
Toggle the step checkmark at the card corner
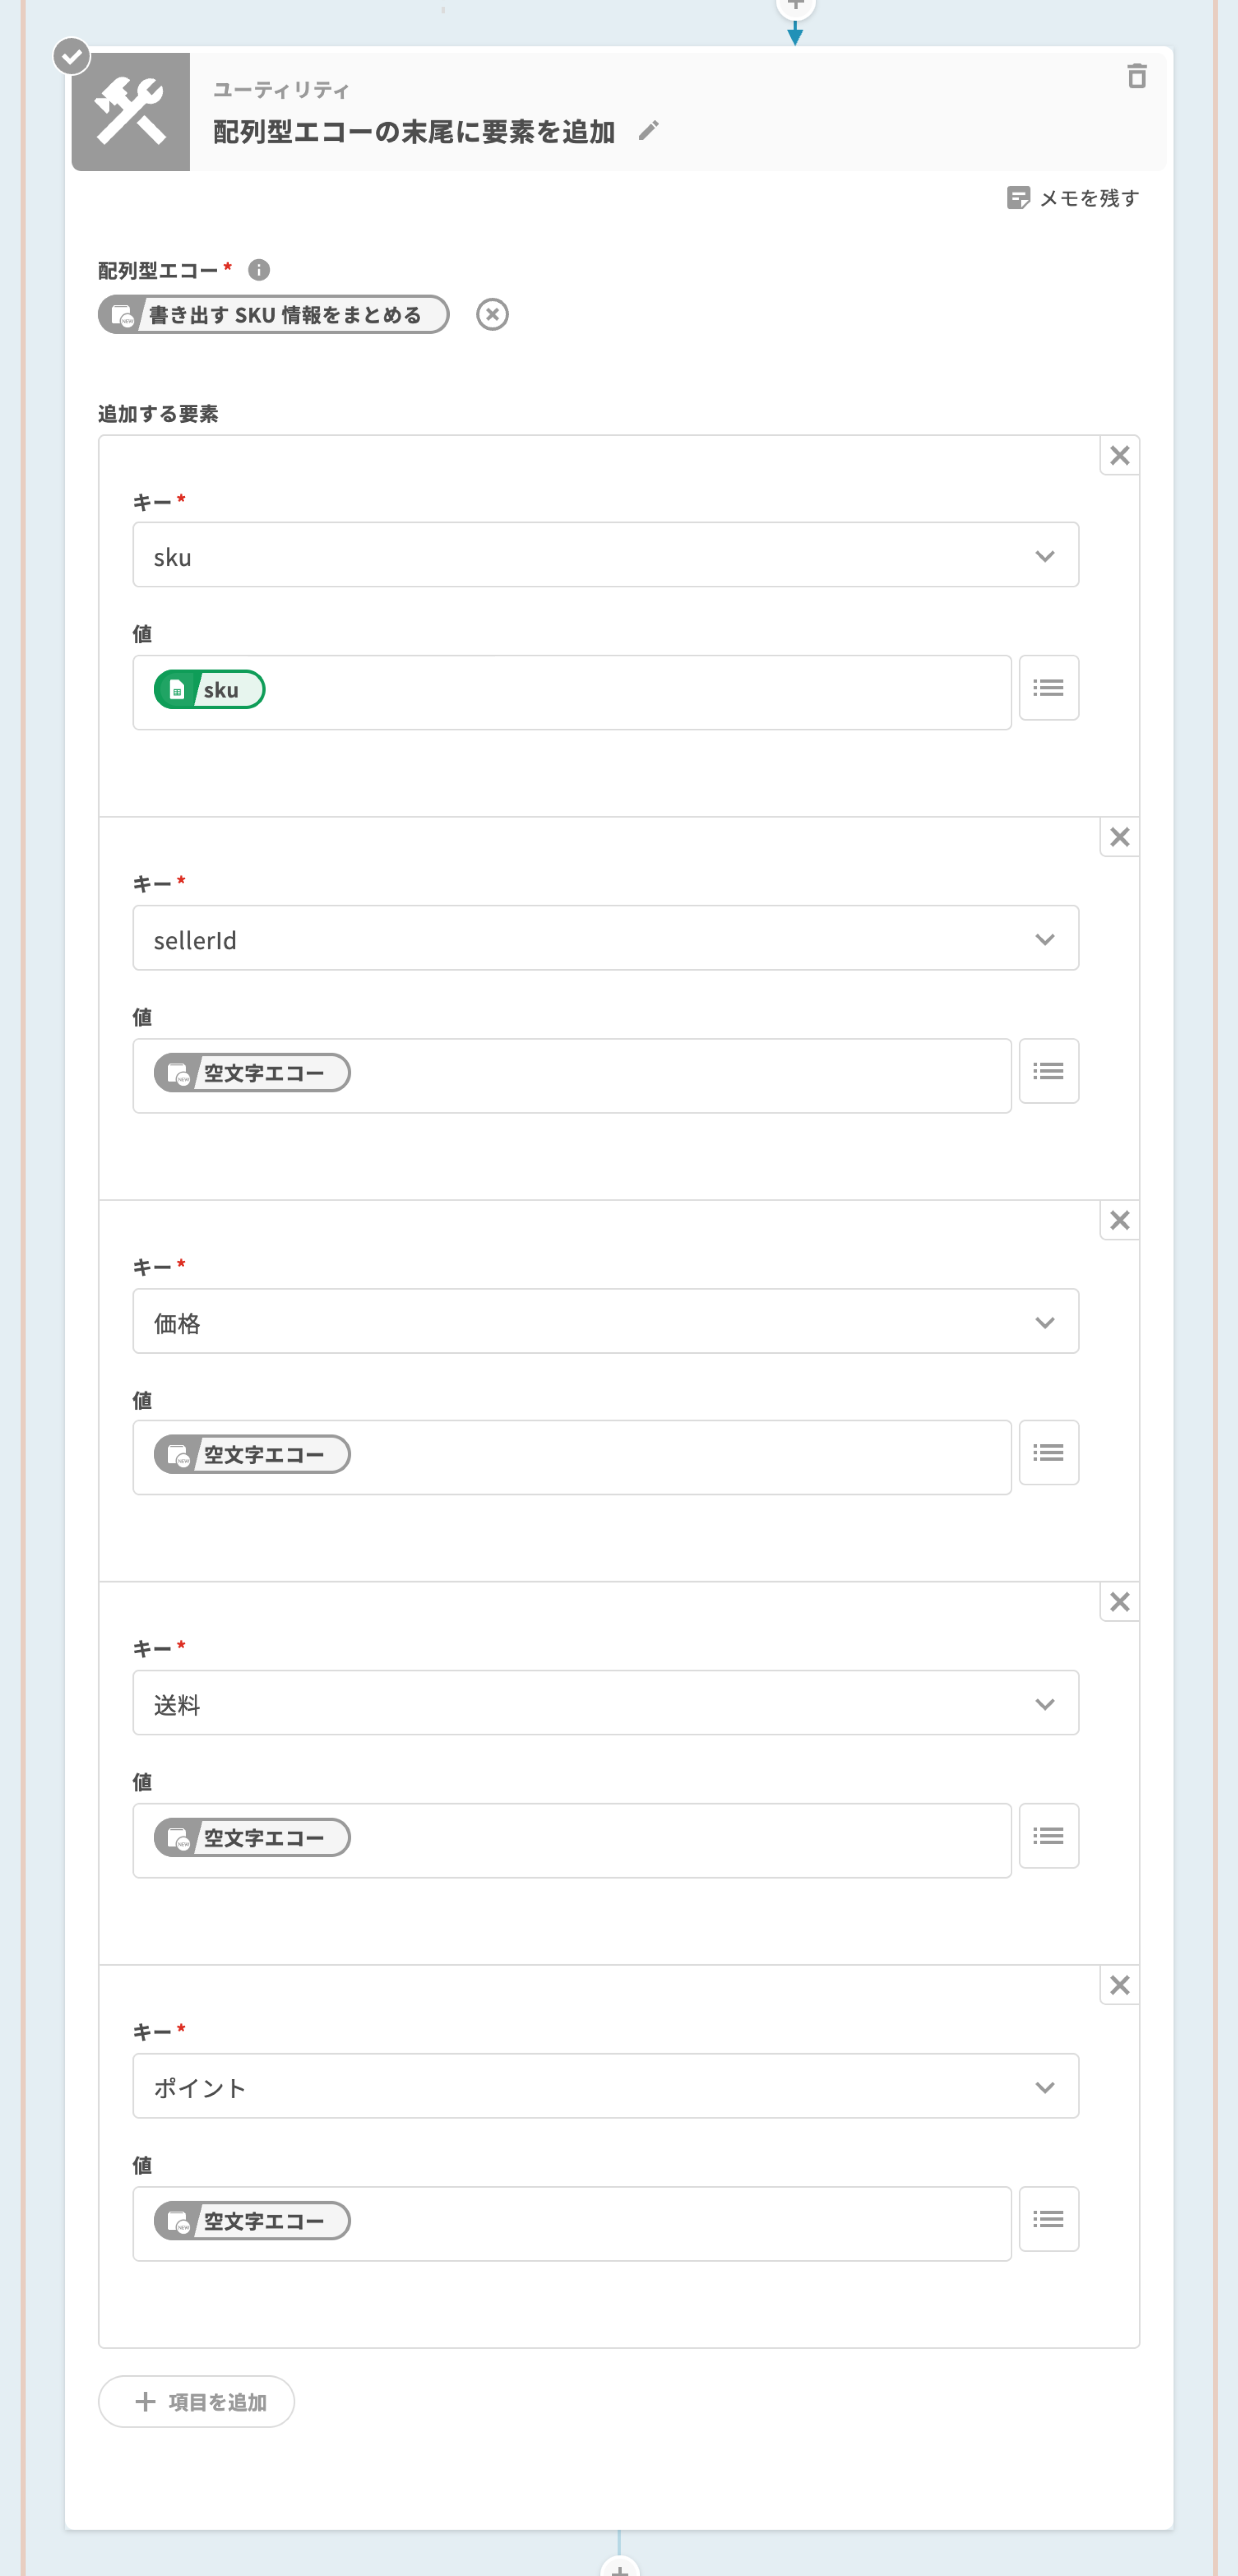tap(71, 57)
